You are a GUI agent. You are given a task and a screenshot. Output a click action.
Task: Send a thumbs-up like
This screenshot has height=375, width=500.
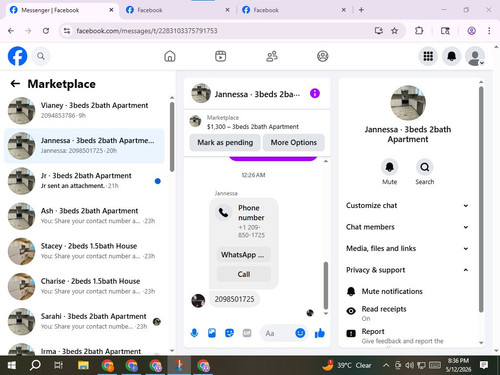coord(320,333)
